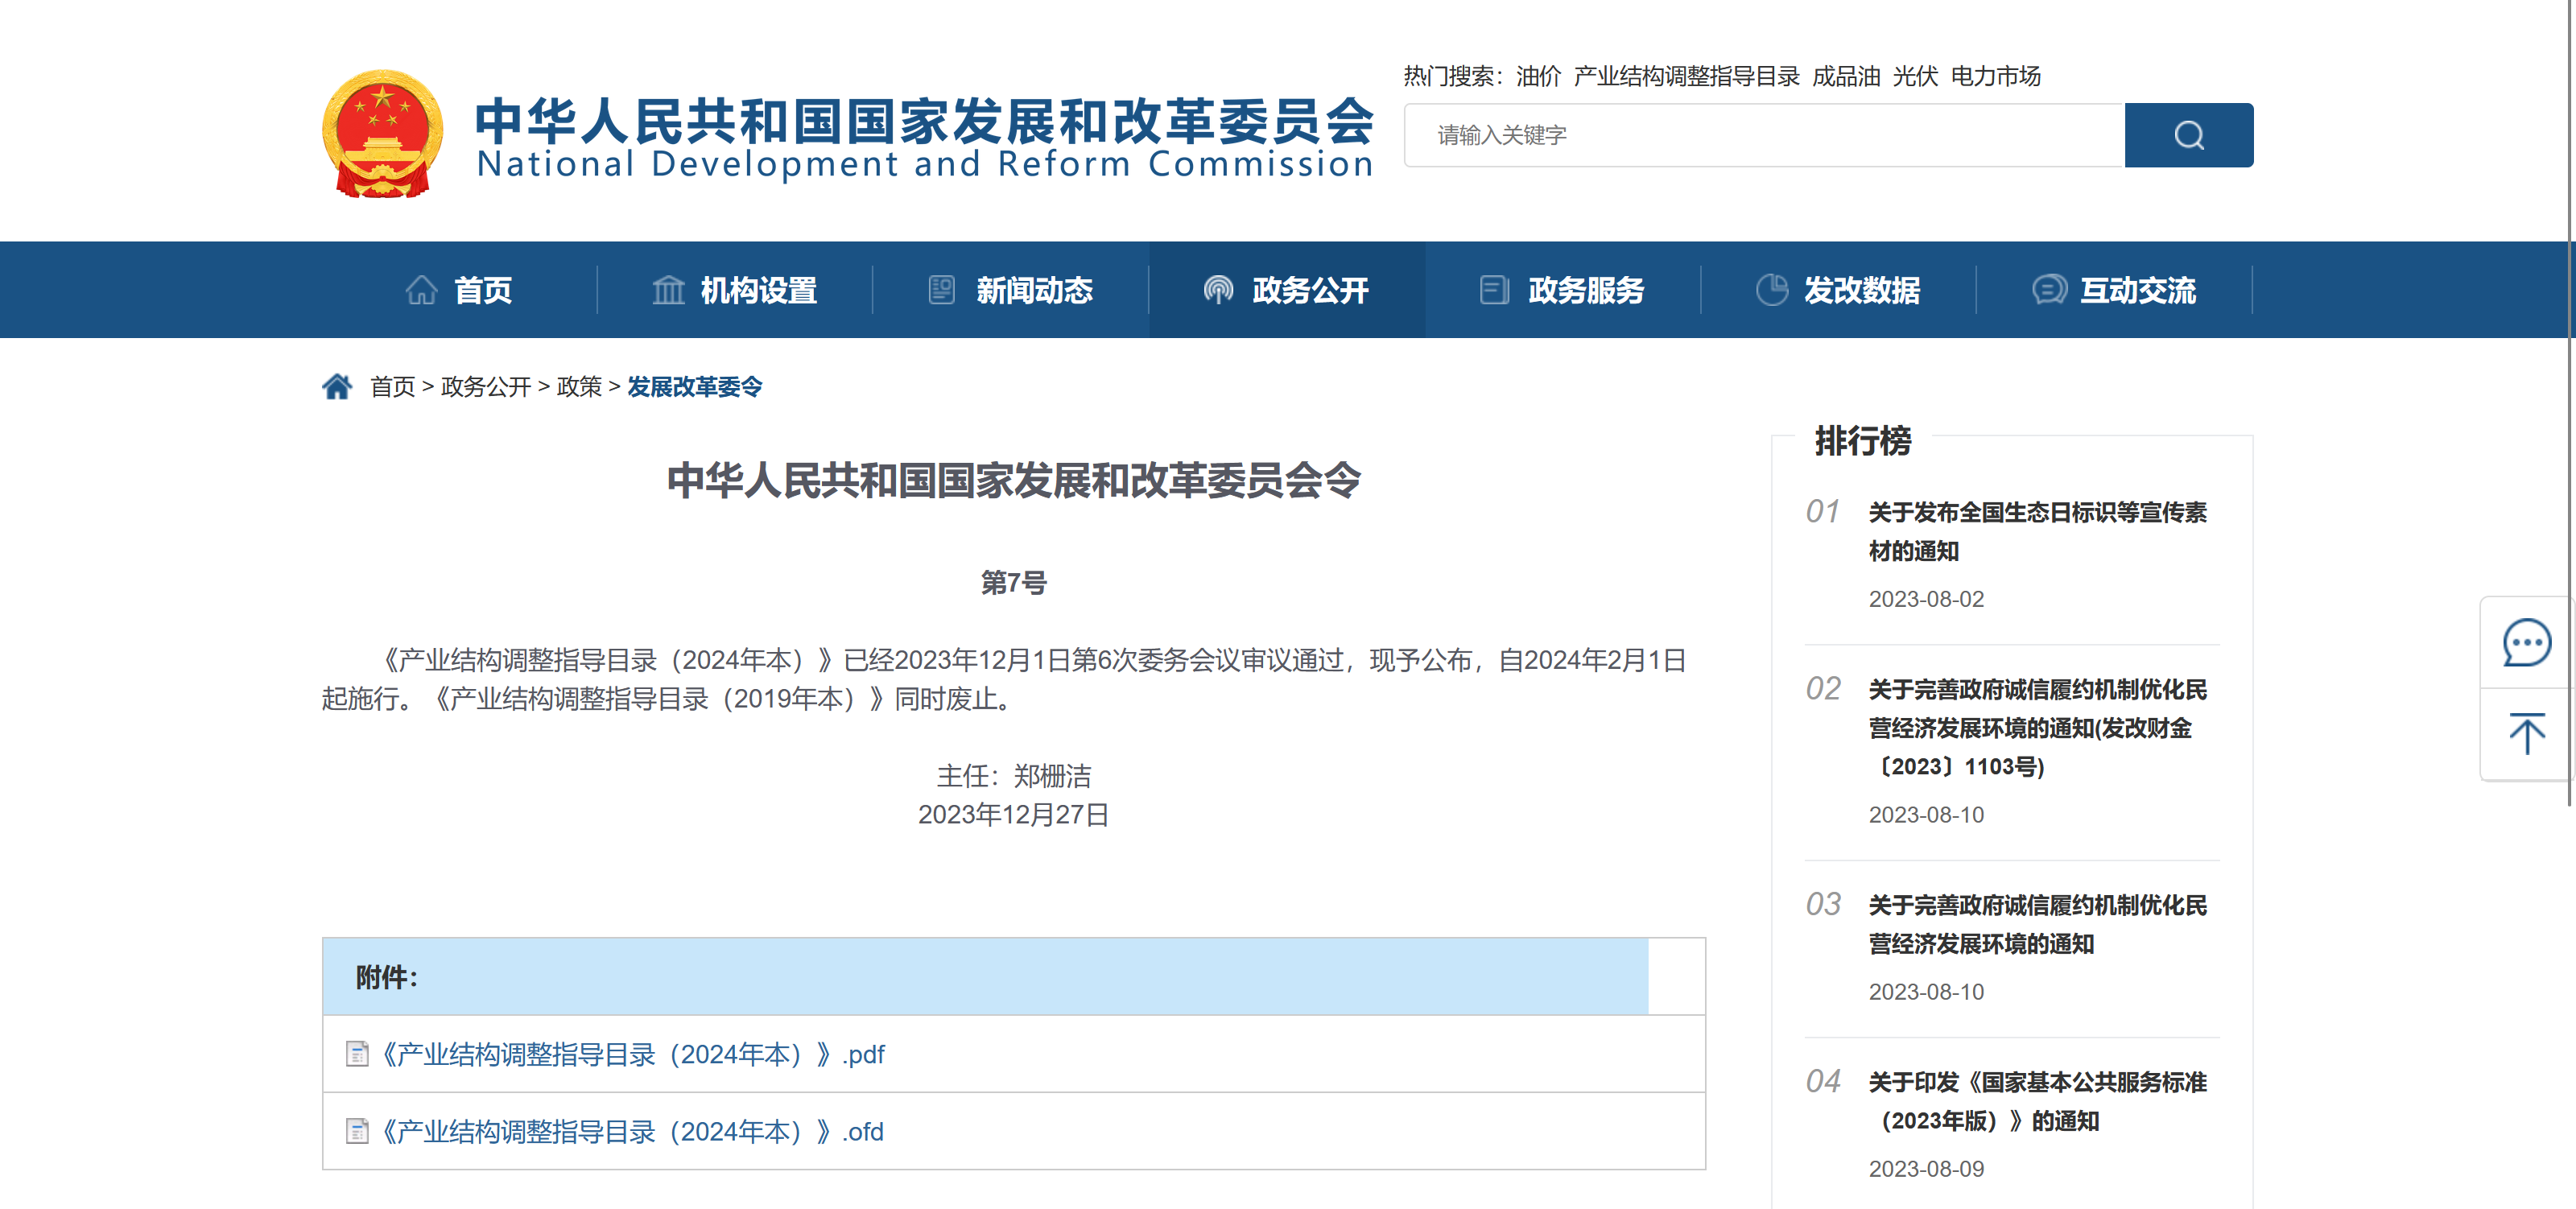Screen dimensions: 2576x1209
Task: Open the 机构设置 navigation menu
Action: click(x=757, y=290)
